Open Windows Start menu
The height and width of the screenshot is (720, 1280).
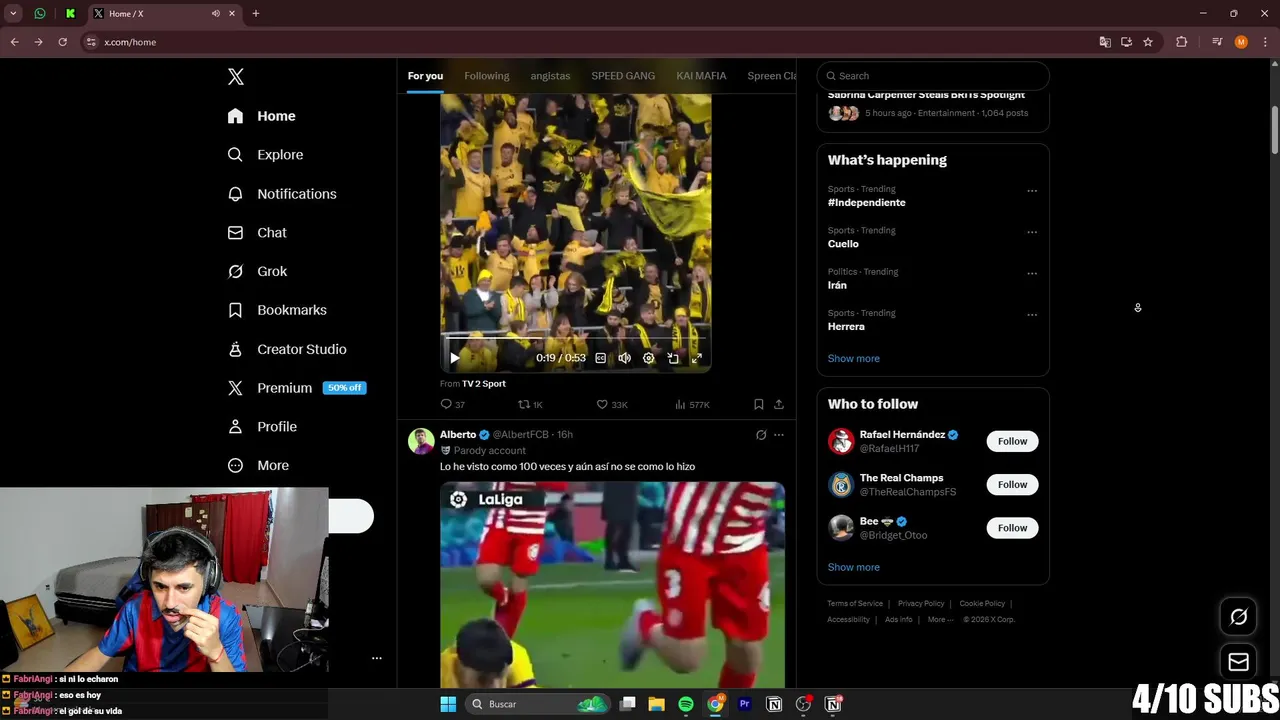[x=448, y=704]
